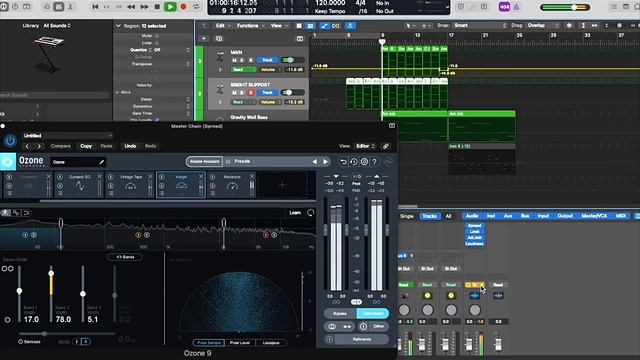Remove the Vintage Tape module

[x=150, y=176]
